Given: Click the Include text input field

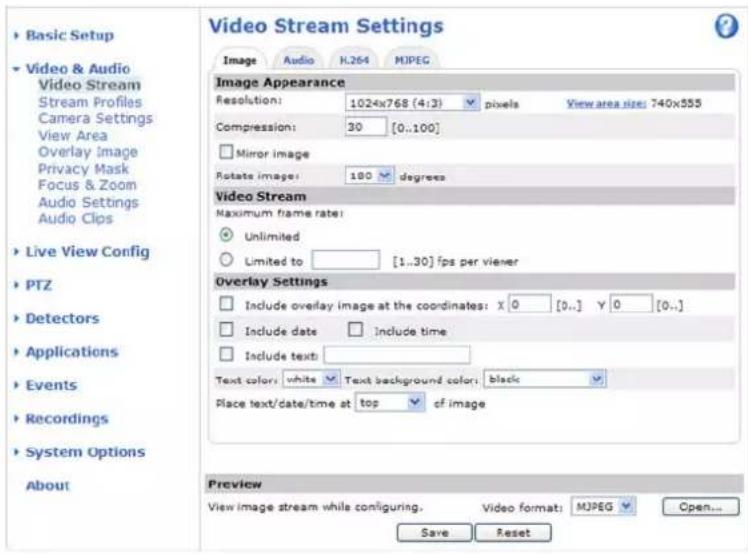Looking at the screenshot, I should 397,355.
